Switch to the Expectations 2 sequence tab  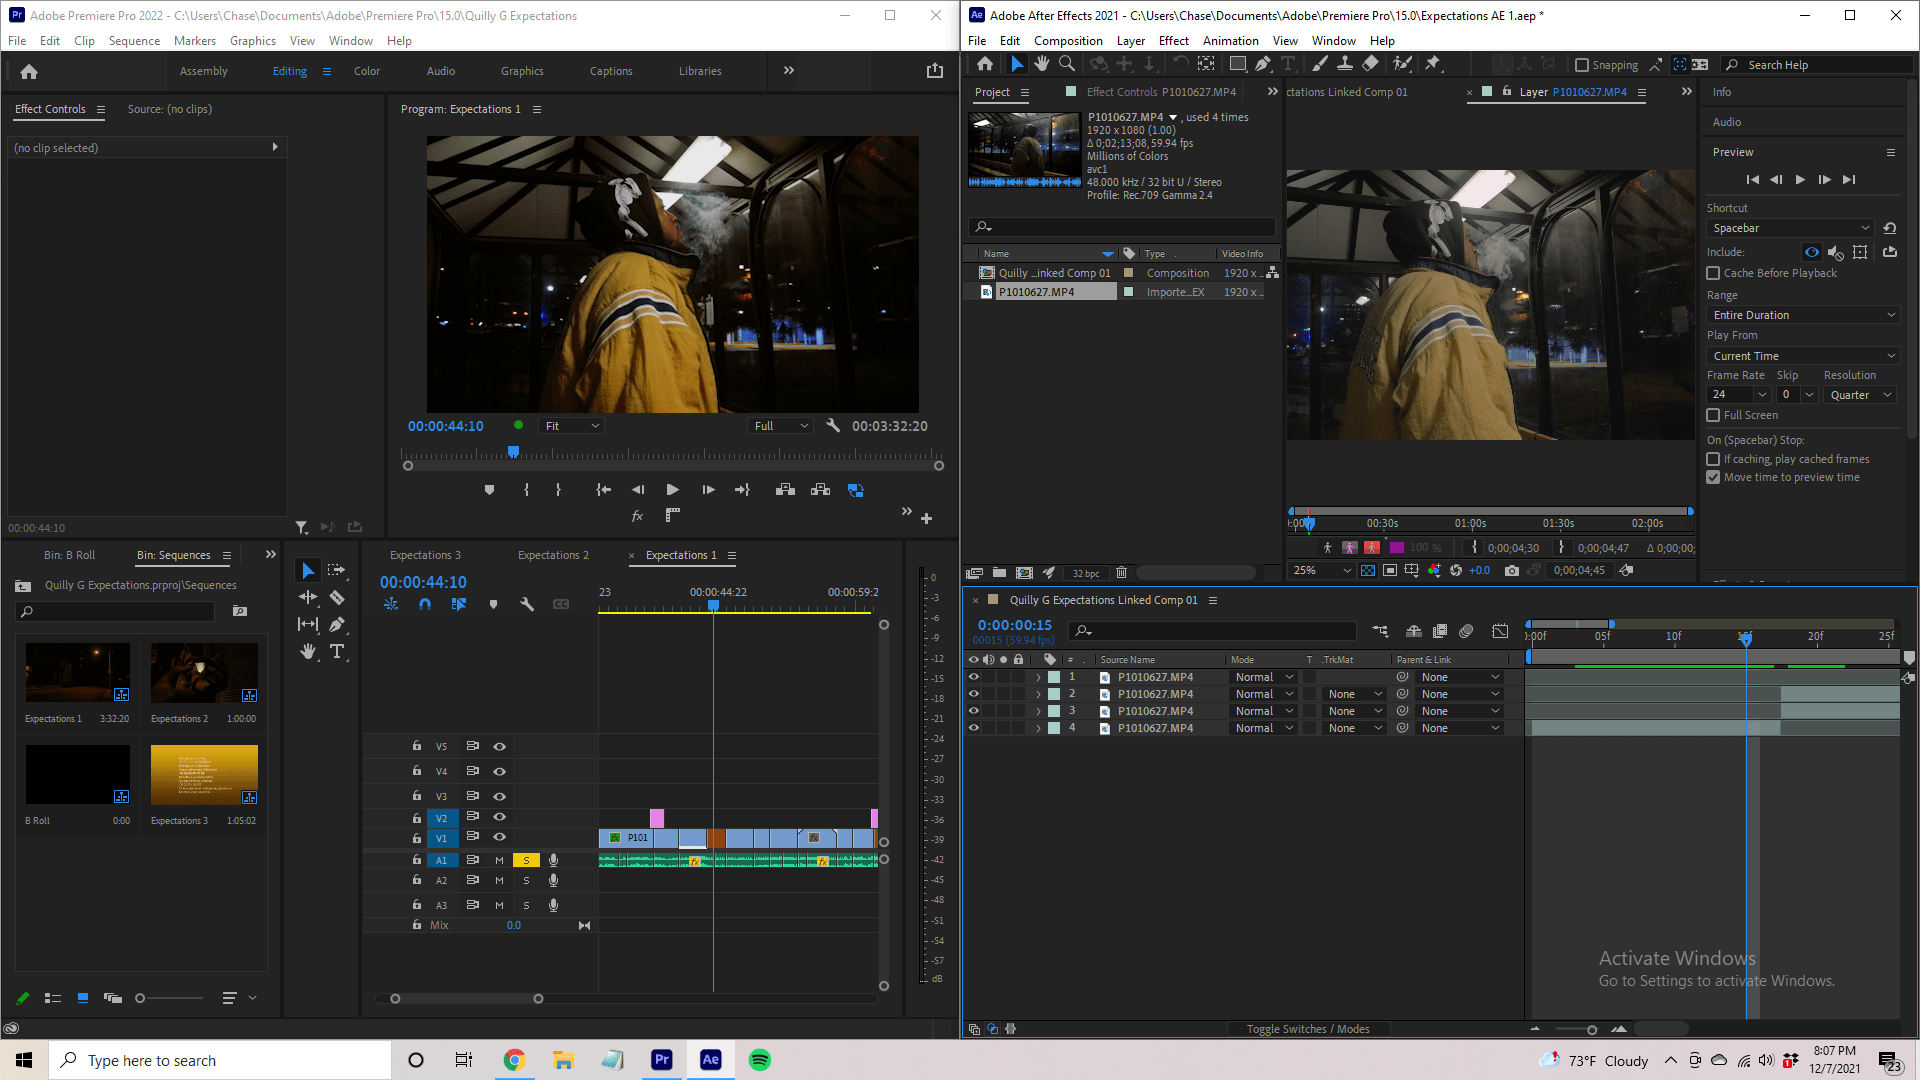point(553,555)
